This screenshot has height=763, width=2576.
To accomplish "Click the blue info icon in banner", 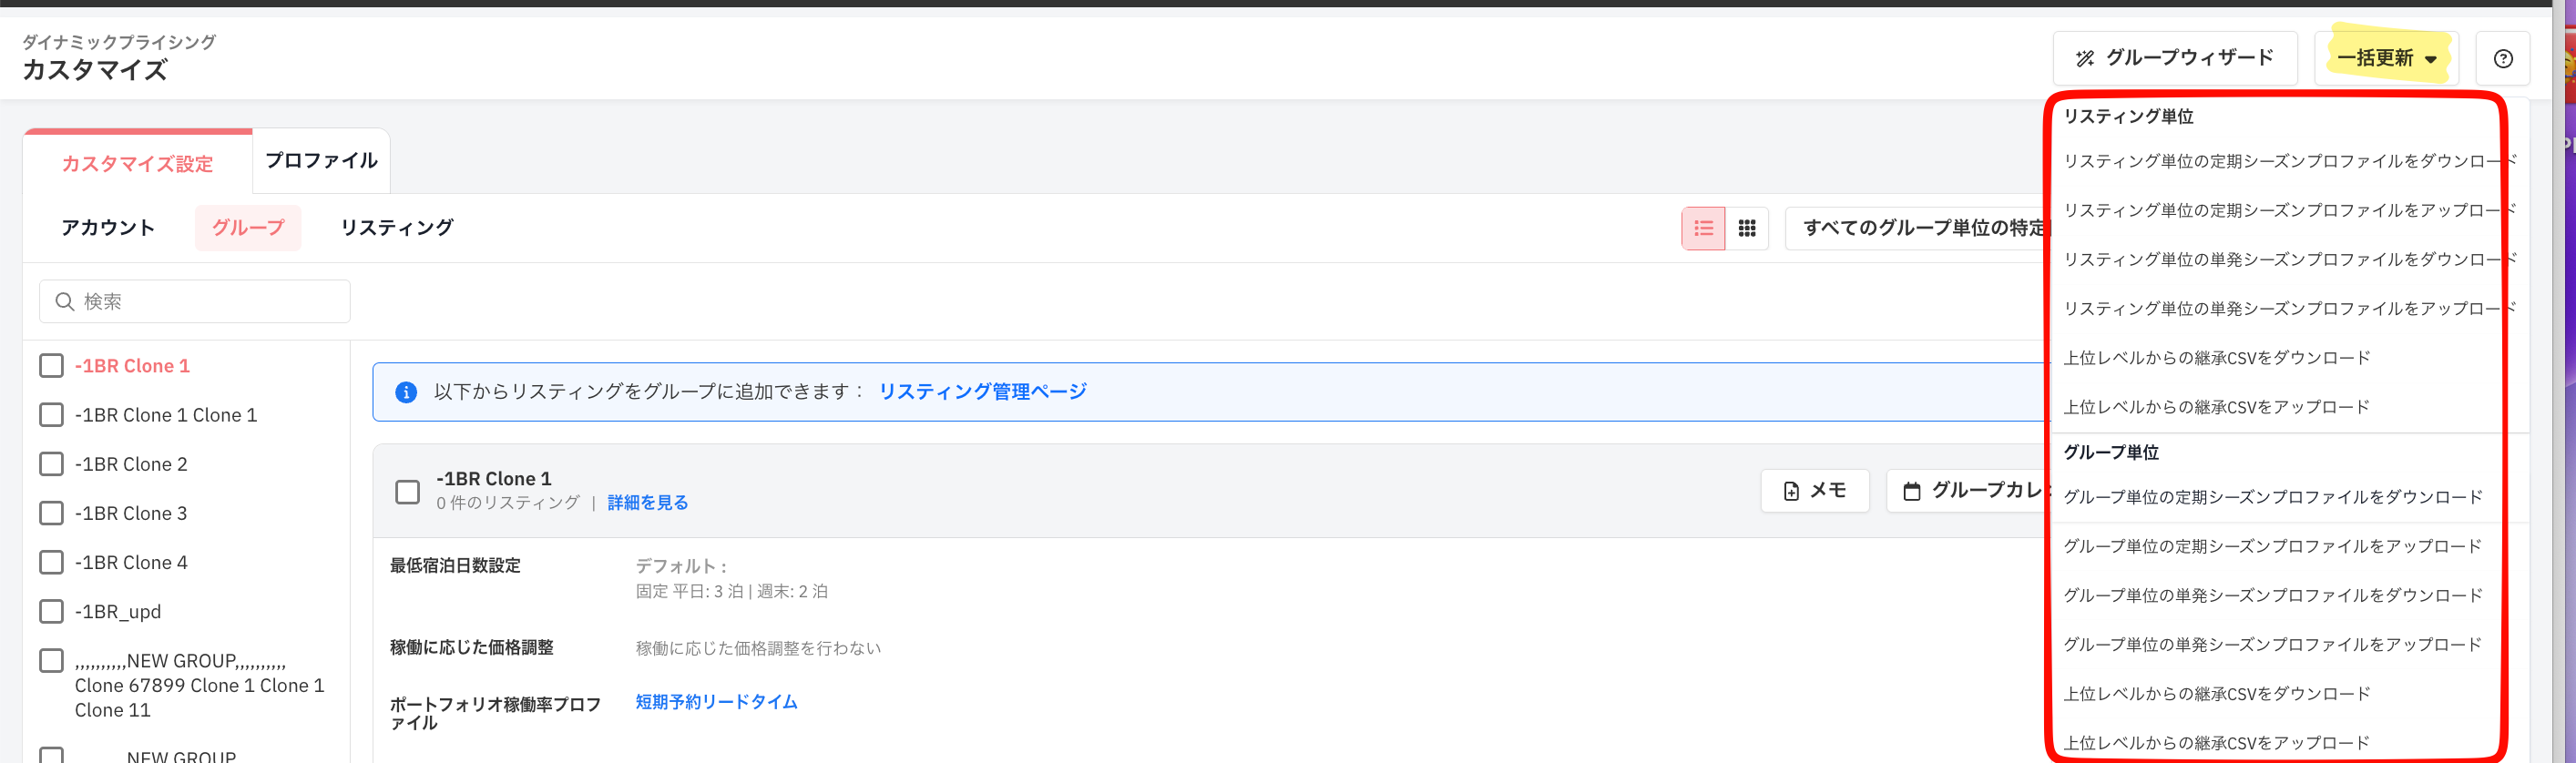I will pos(406,392).
